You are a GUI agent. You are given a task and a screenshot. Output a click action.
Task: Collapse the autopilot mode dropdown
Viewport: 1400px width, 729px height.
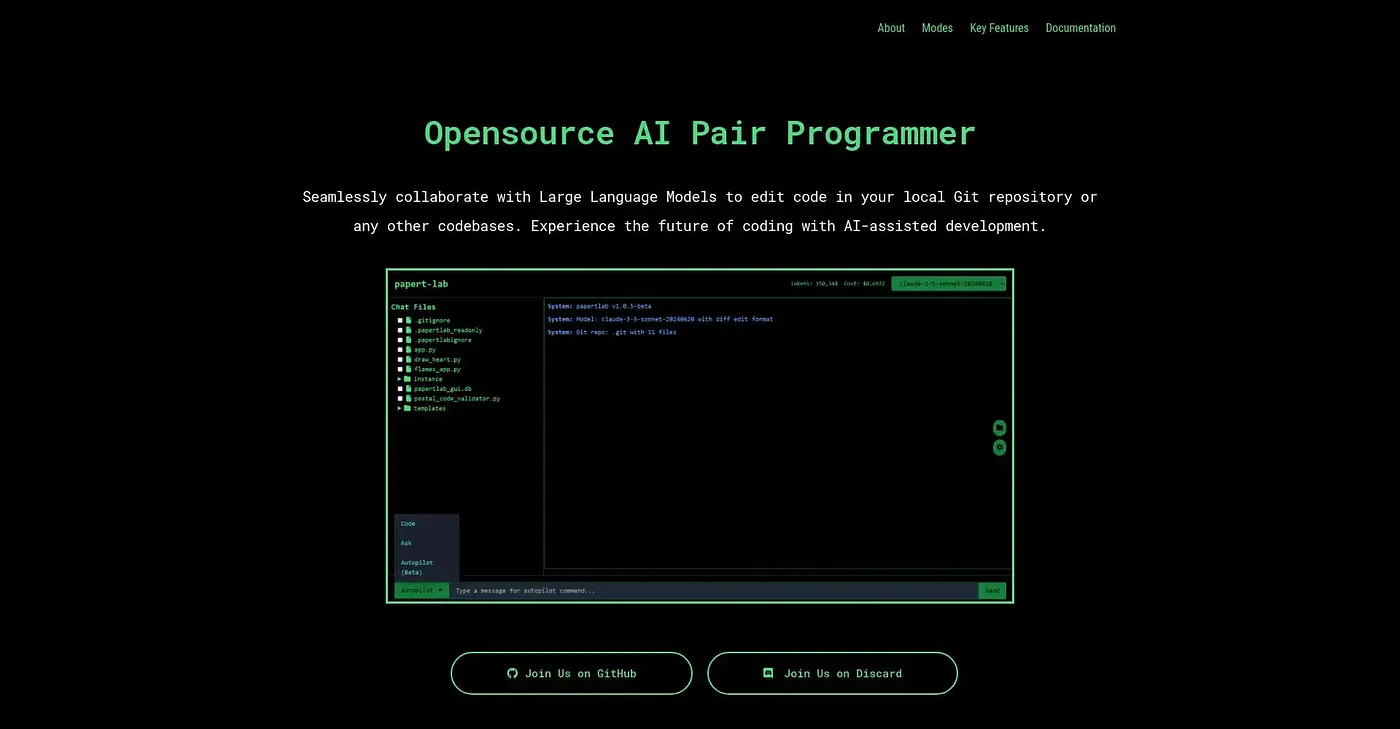(x=421, y=590)
